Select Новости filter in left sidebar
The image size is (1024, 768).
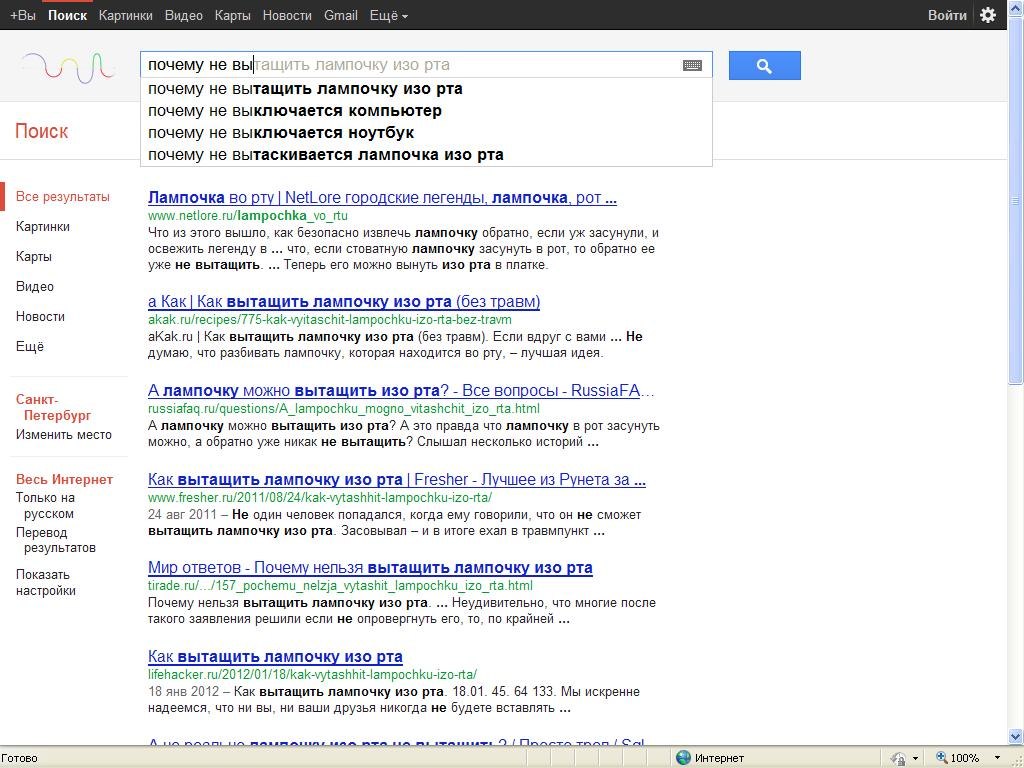(40, 316)
